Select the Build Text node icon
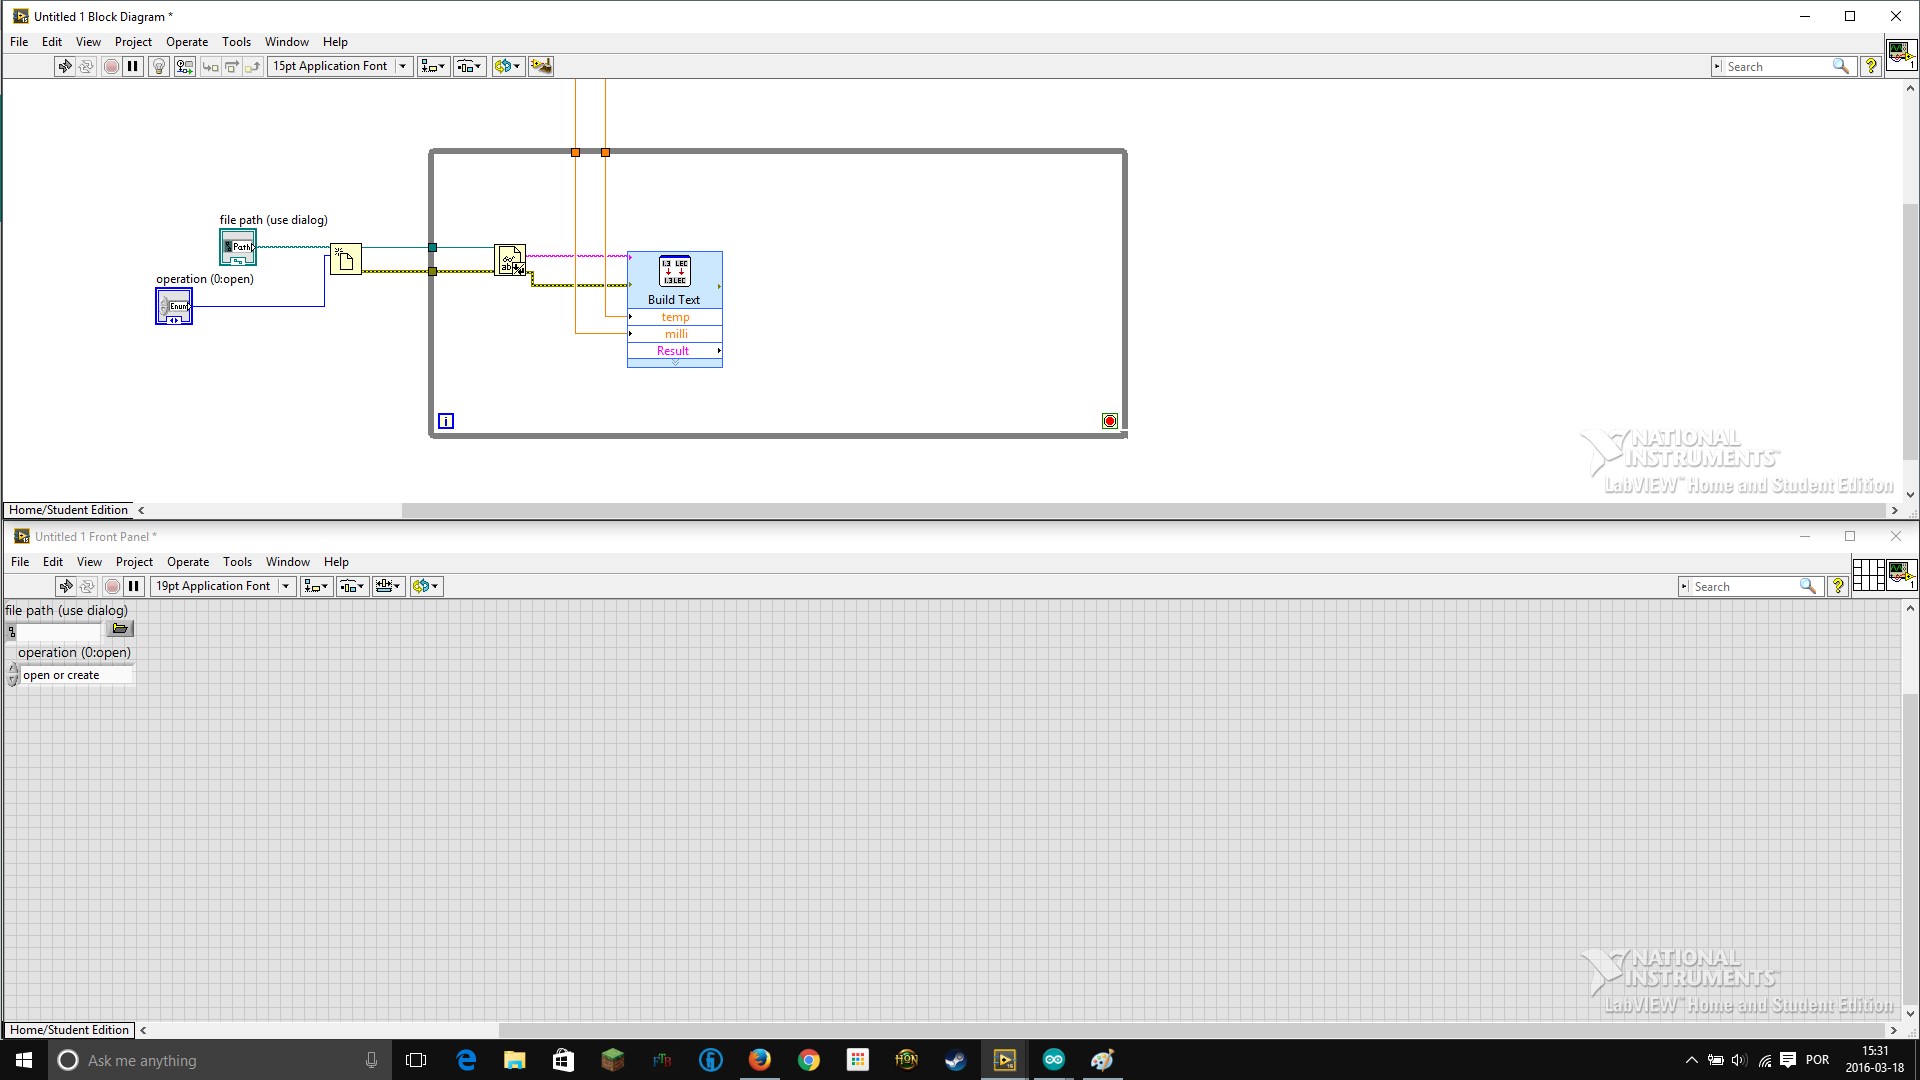This screenshot has height=1080, width=1920. coord(674,272)
